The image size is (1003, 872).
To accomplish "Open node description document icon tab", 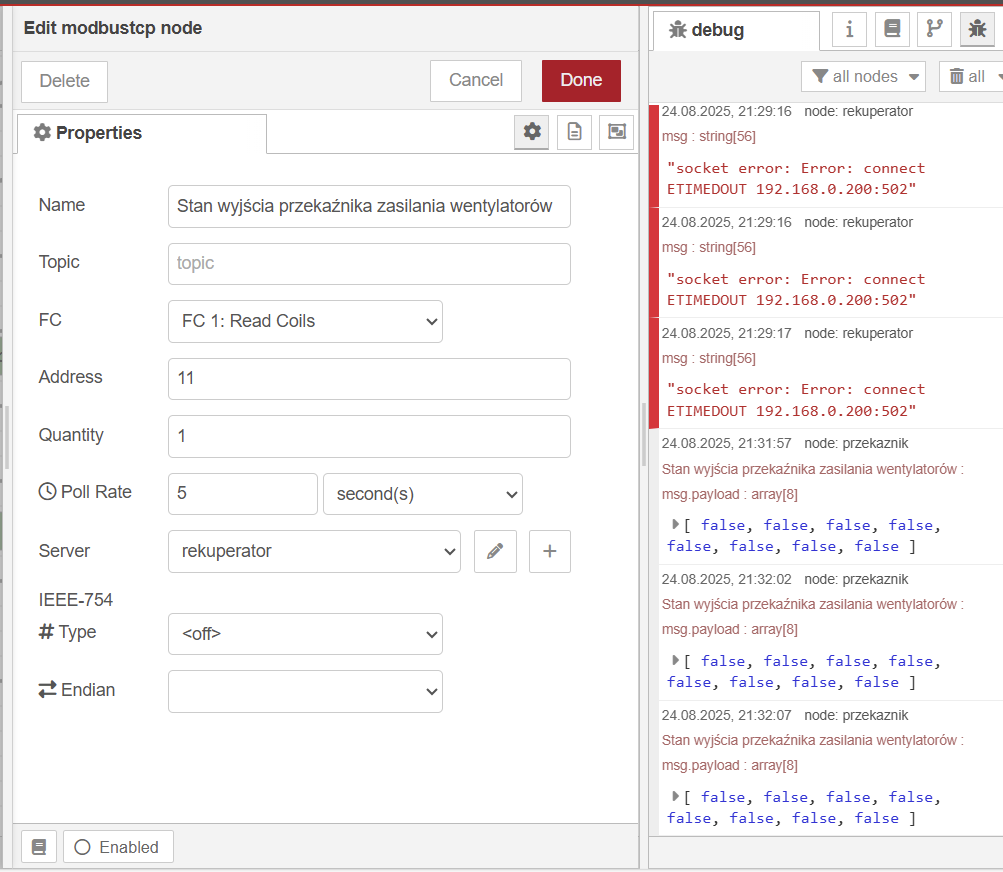I will (574, 132).
